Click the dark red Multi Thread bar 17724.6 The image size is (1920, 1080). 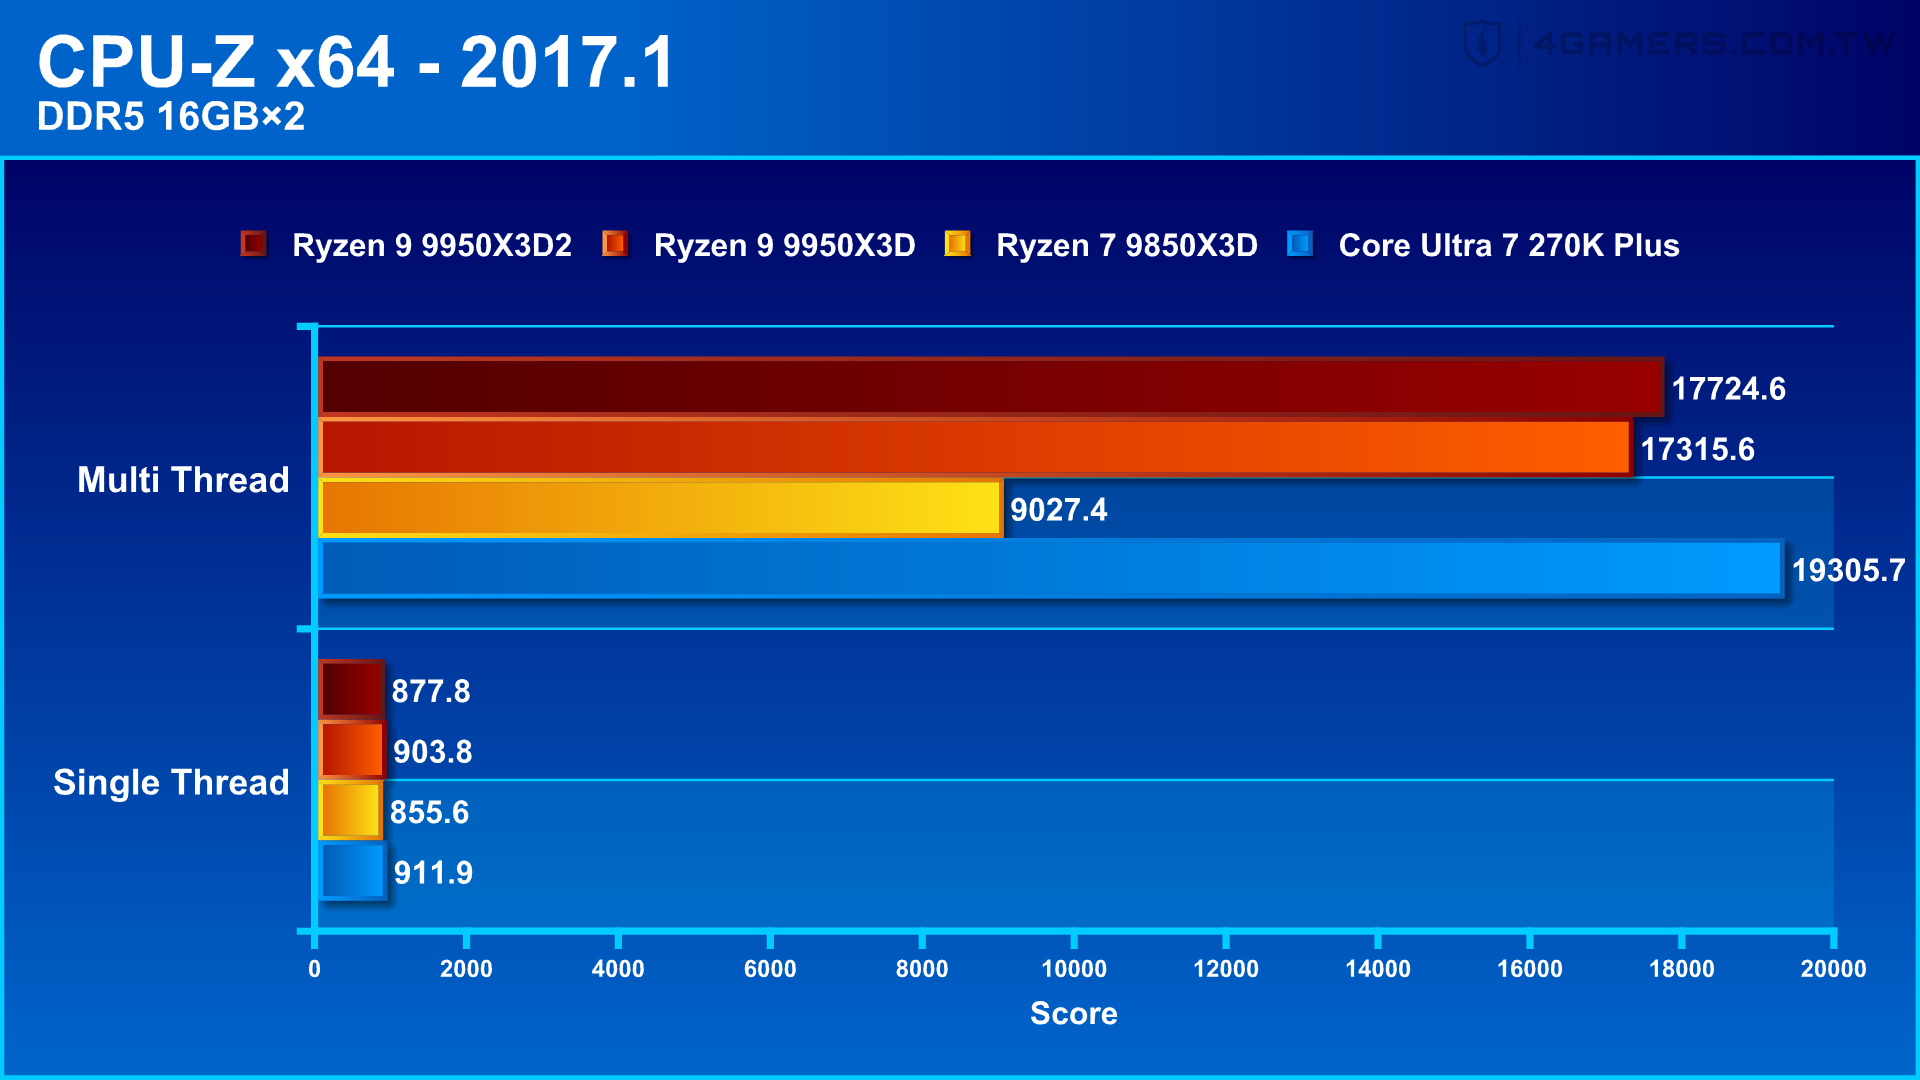point(991,387)
